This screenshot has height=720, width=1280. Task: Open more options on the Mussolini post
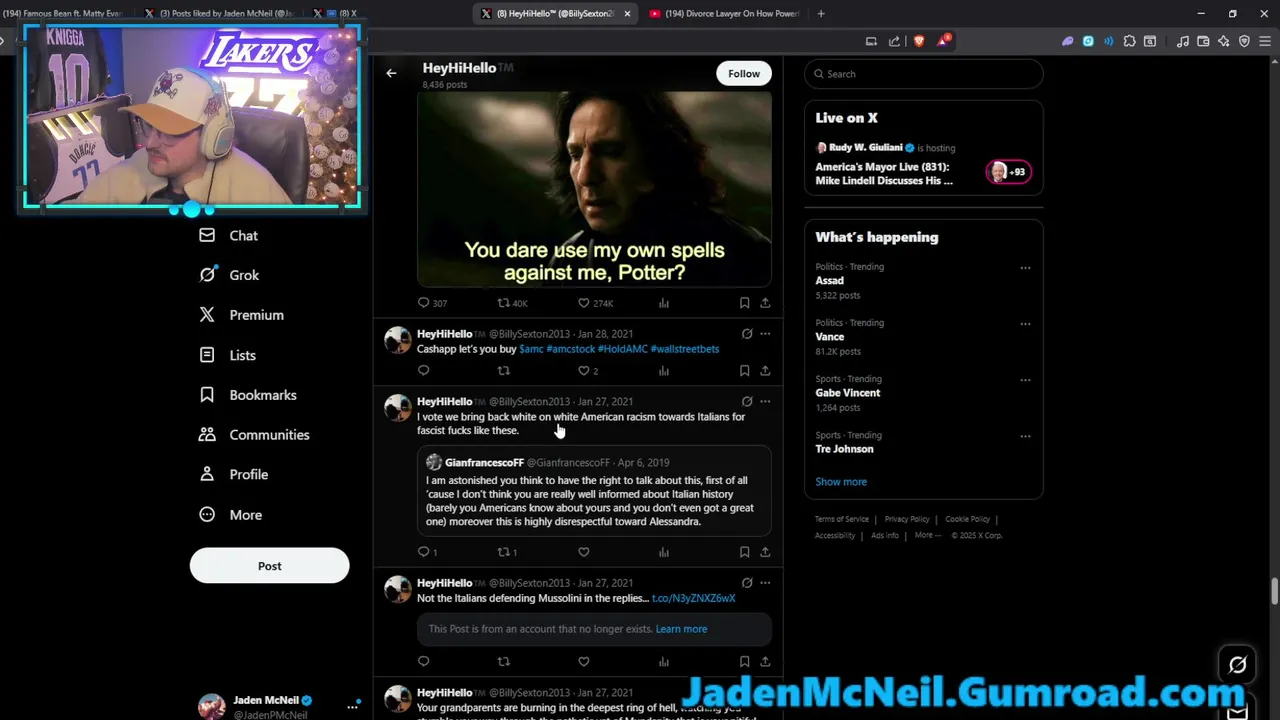coord(765,583)
